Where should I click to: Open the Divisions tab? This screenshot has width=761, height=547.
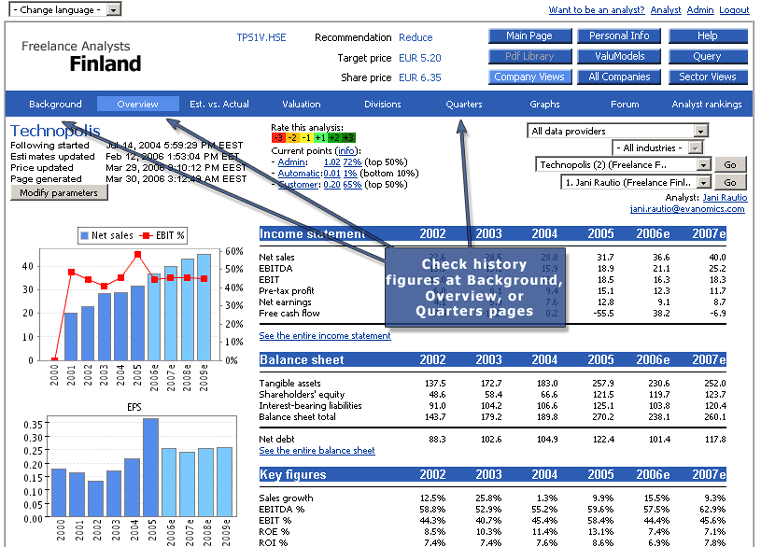pyautogui.click(x=383, y=104)
